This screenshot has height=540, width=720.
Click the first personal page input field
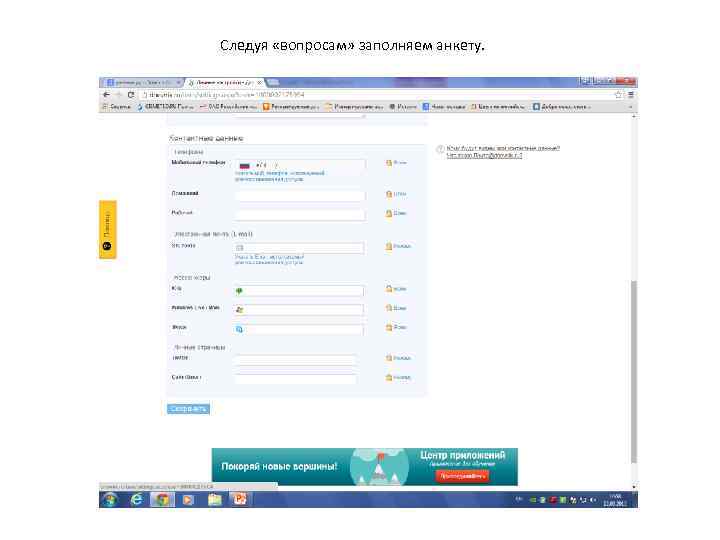click(x=296, y=360)
